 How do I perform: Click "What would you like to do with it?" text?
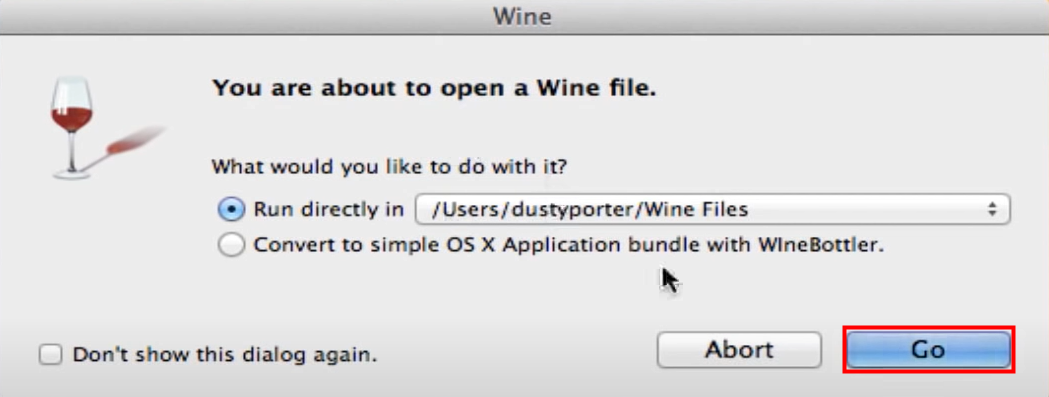click(389, 166)
